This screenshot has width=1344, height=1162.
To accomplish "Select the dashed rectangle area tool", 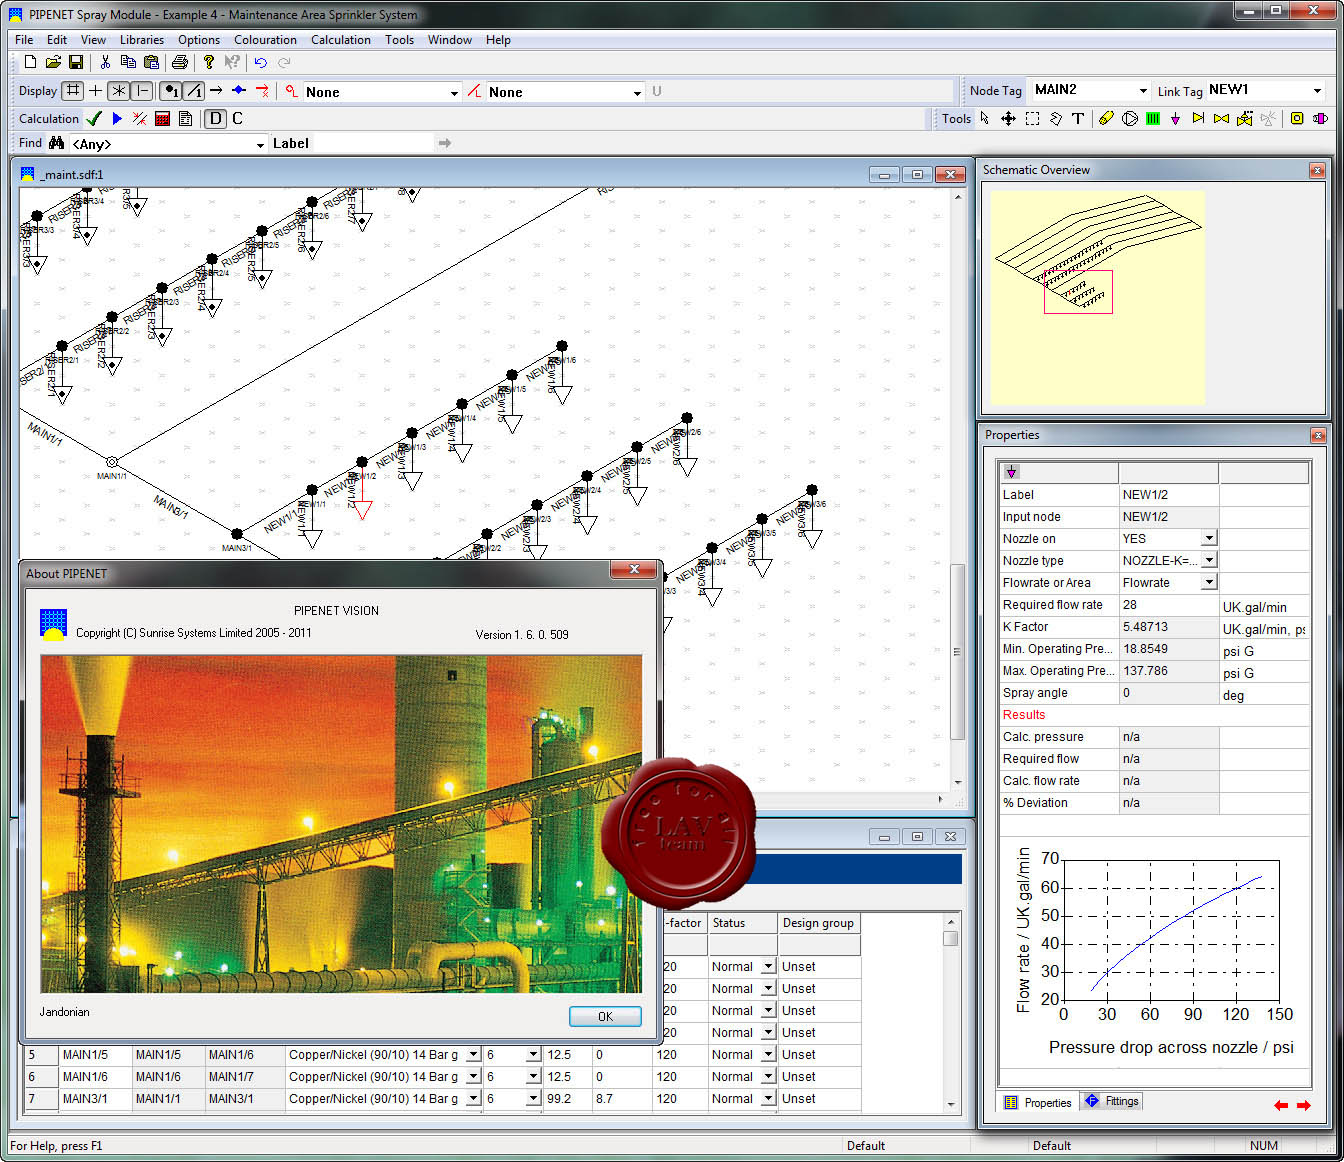I will (x=1032, y=118).
